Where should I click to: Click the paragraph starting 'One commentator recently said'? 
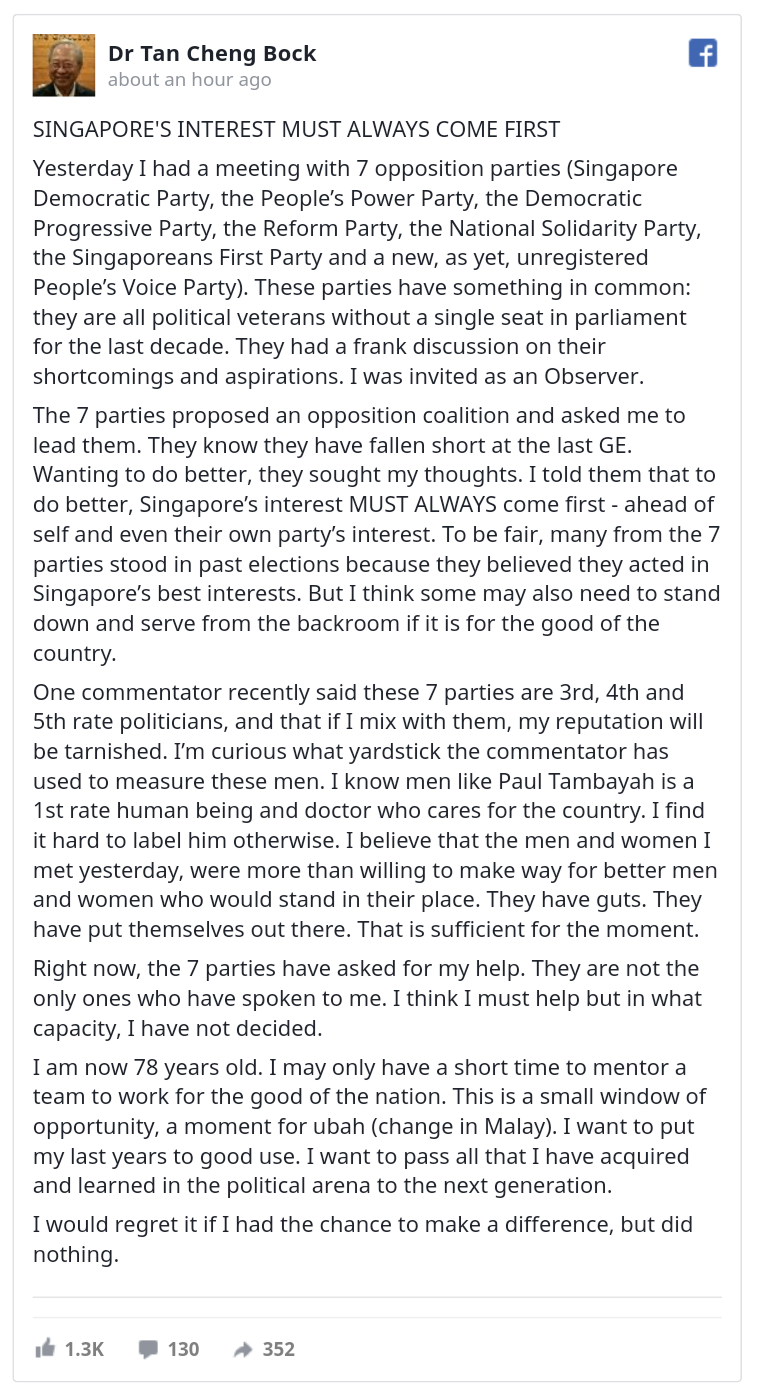click(x=377, y=810)
